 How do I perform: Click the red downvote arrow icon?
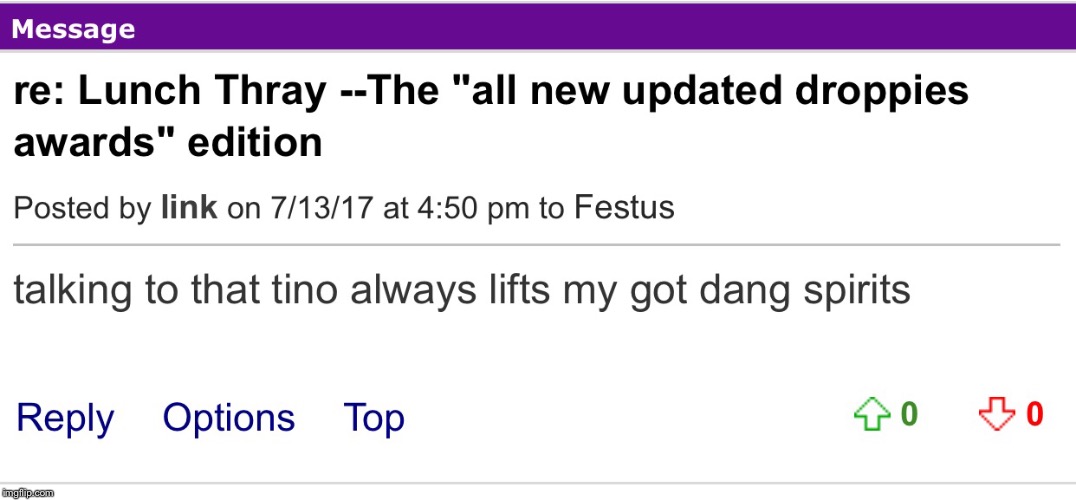(994, 415)
